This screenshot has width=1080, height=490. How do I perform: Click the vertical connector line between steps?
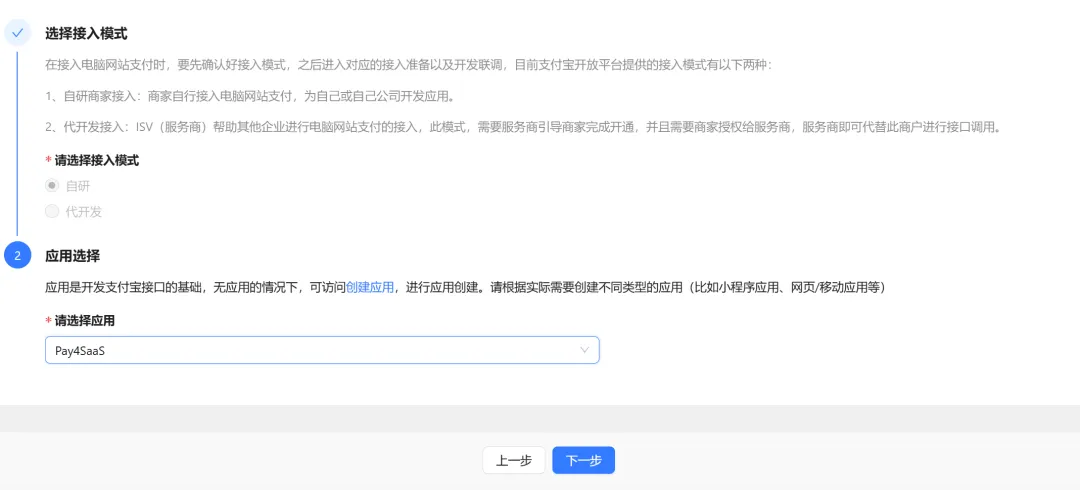tap(17, 140)
